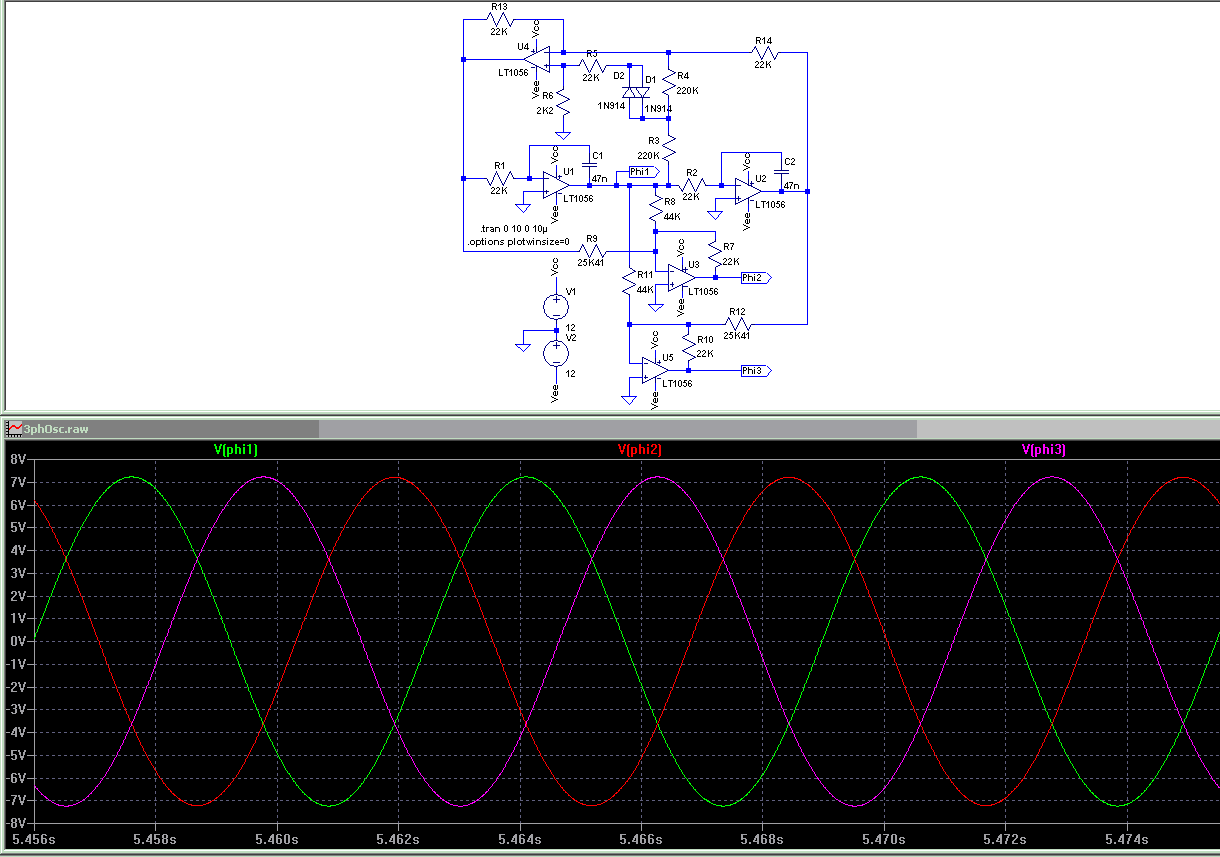Select the red V(phi2) trace label
The height and width of the screenshot is (857, 1220).
point(639,450)
